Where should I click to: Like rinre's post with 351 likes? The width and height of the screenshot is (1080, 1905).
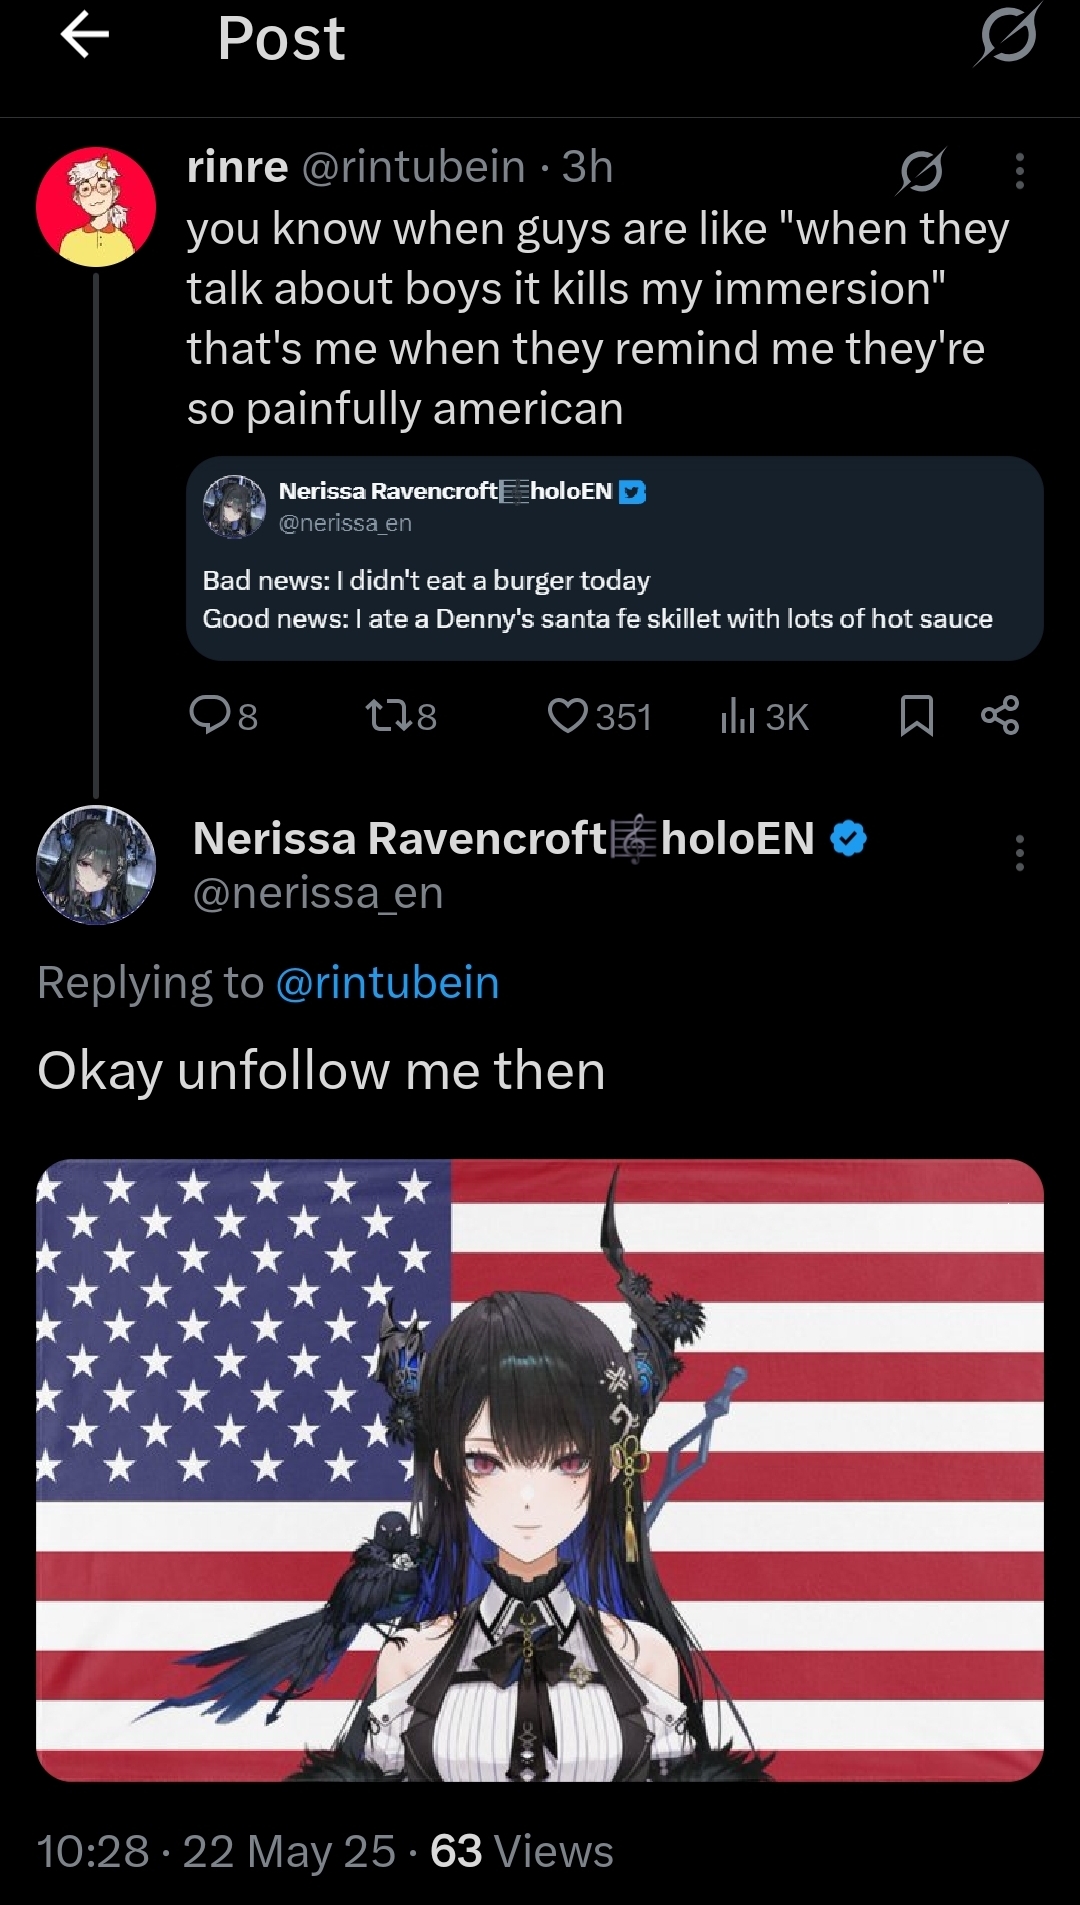click(600, 716)
